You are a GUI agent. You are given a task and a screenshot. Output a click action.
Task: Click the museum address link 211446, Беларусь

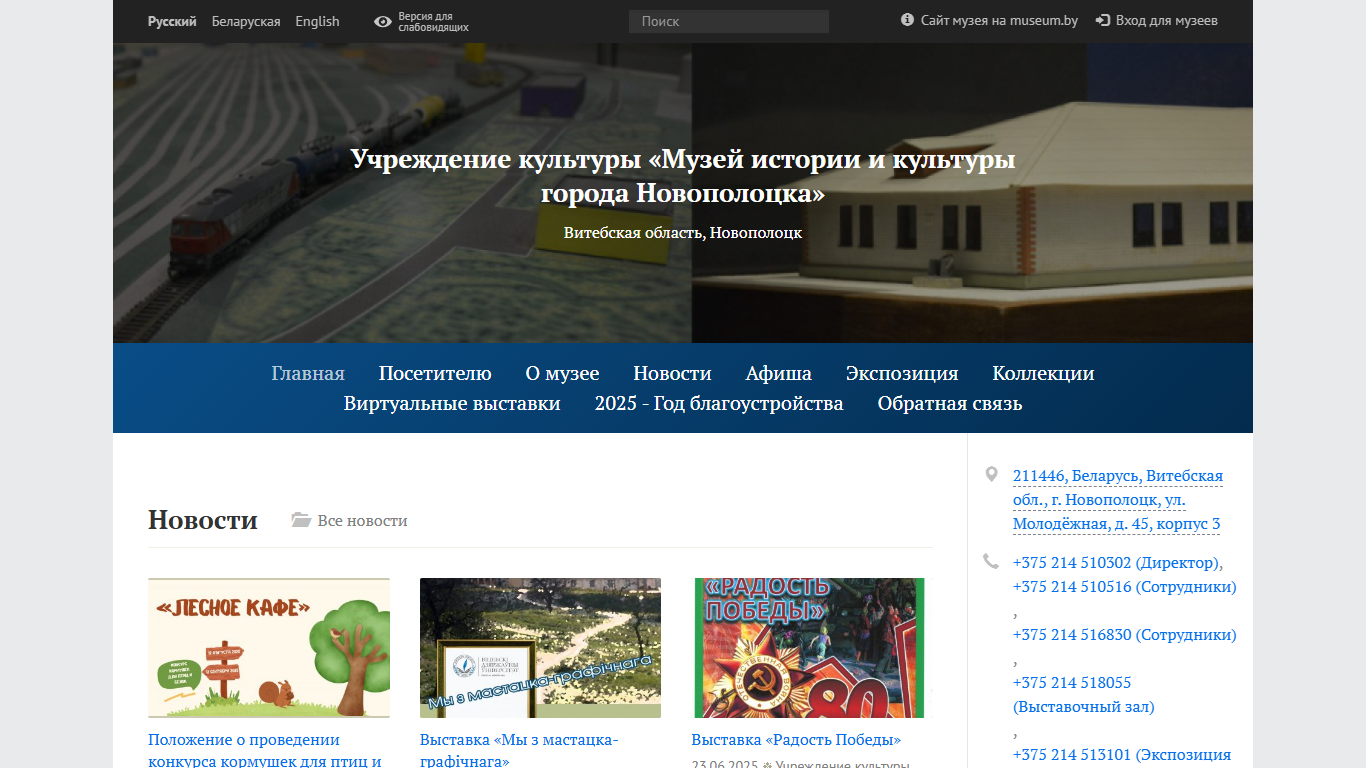click(1118, 500)
